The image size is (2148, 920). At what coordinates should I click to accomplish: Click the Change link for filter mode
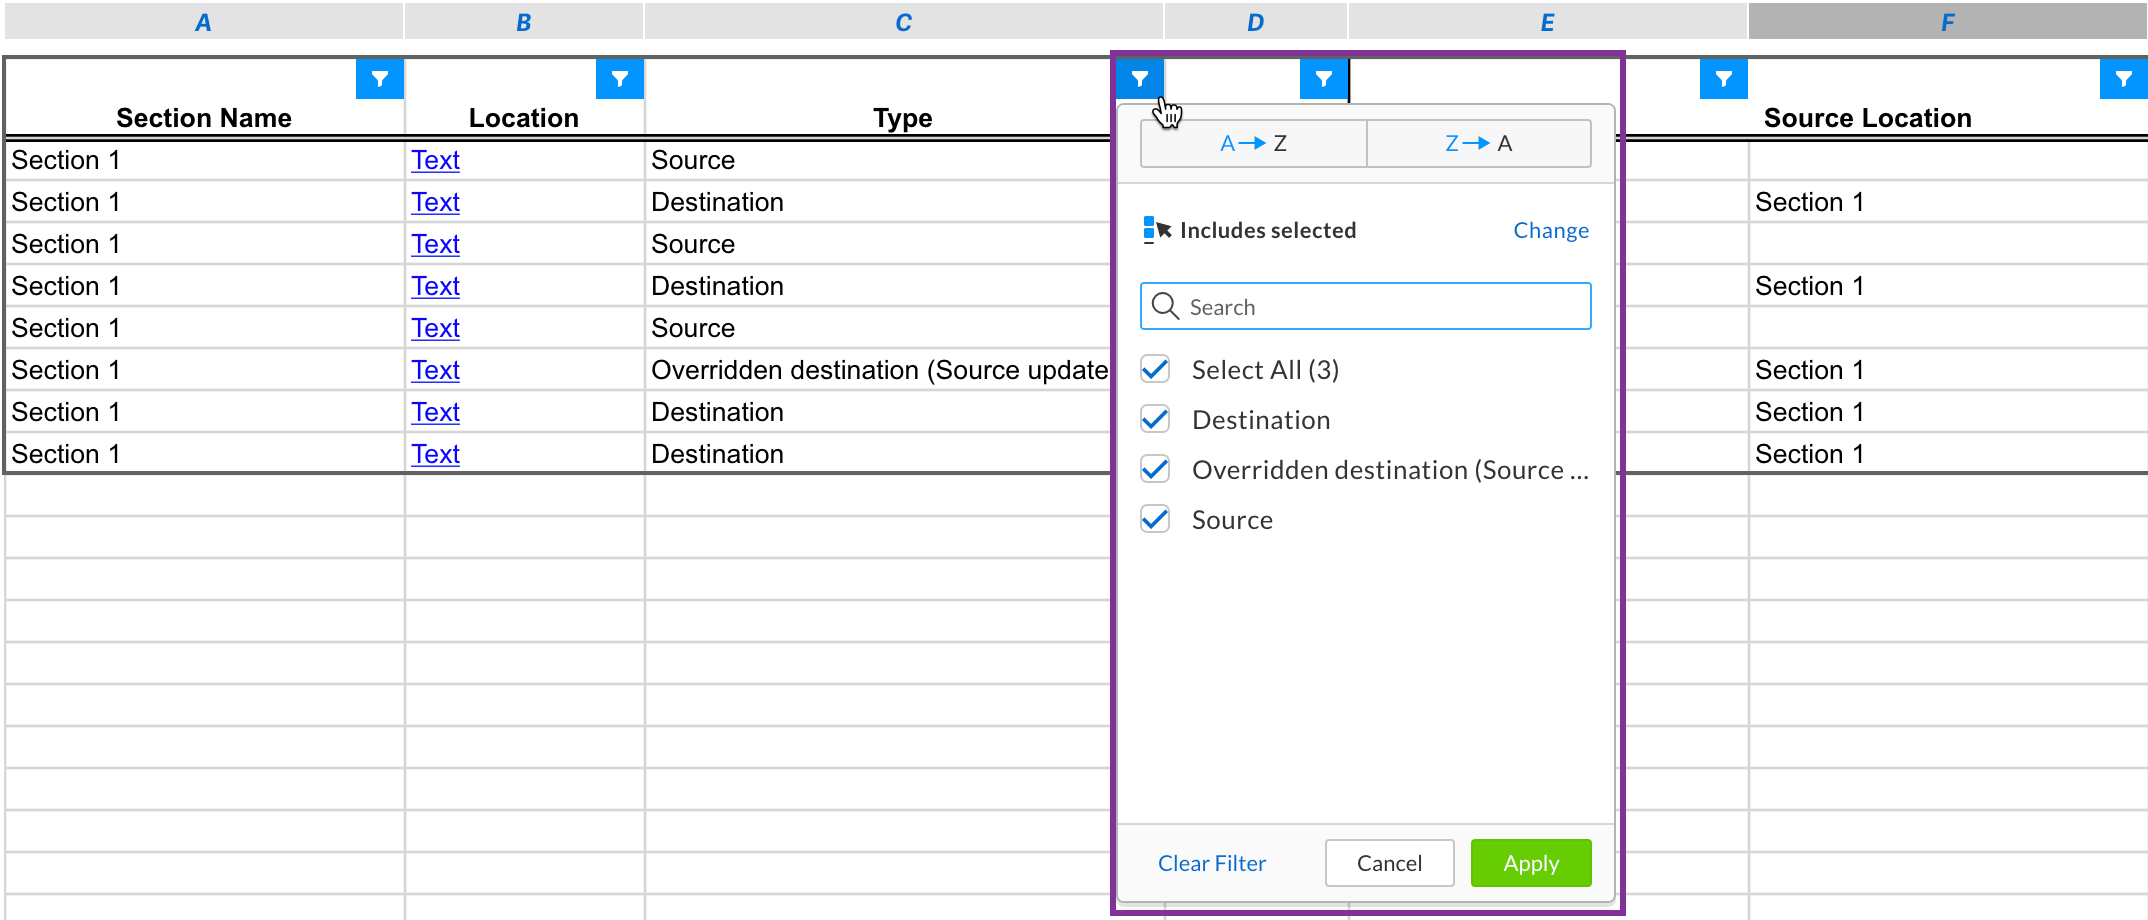coord(1550,229)
